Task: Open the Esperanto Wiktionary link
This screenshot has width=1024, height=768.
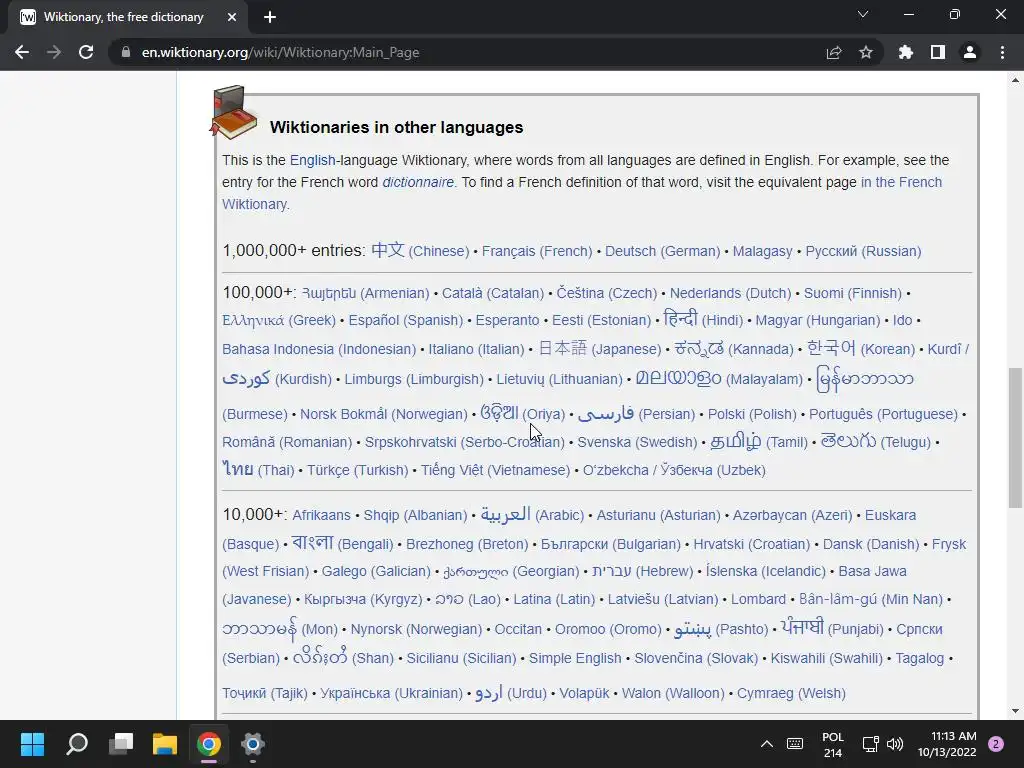Action: pos(507,321)
